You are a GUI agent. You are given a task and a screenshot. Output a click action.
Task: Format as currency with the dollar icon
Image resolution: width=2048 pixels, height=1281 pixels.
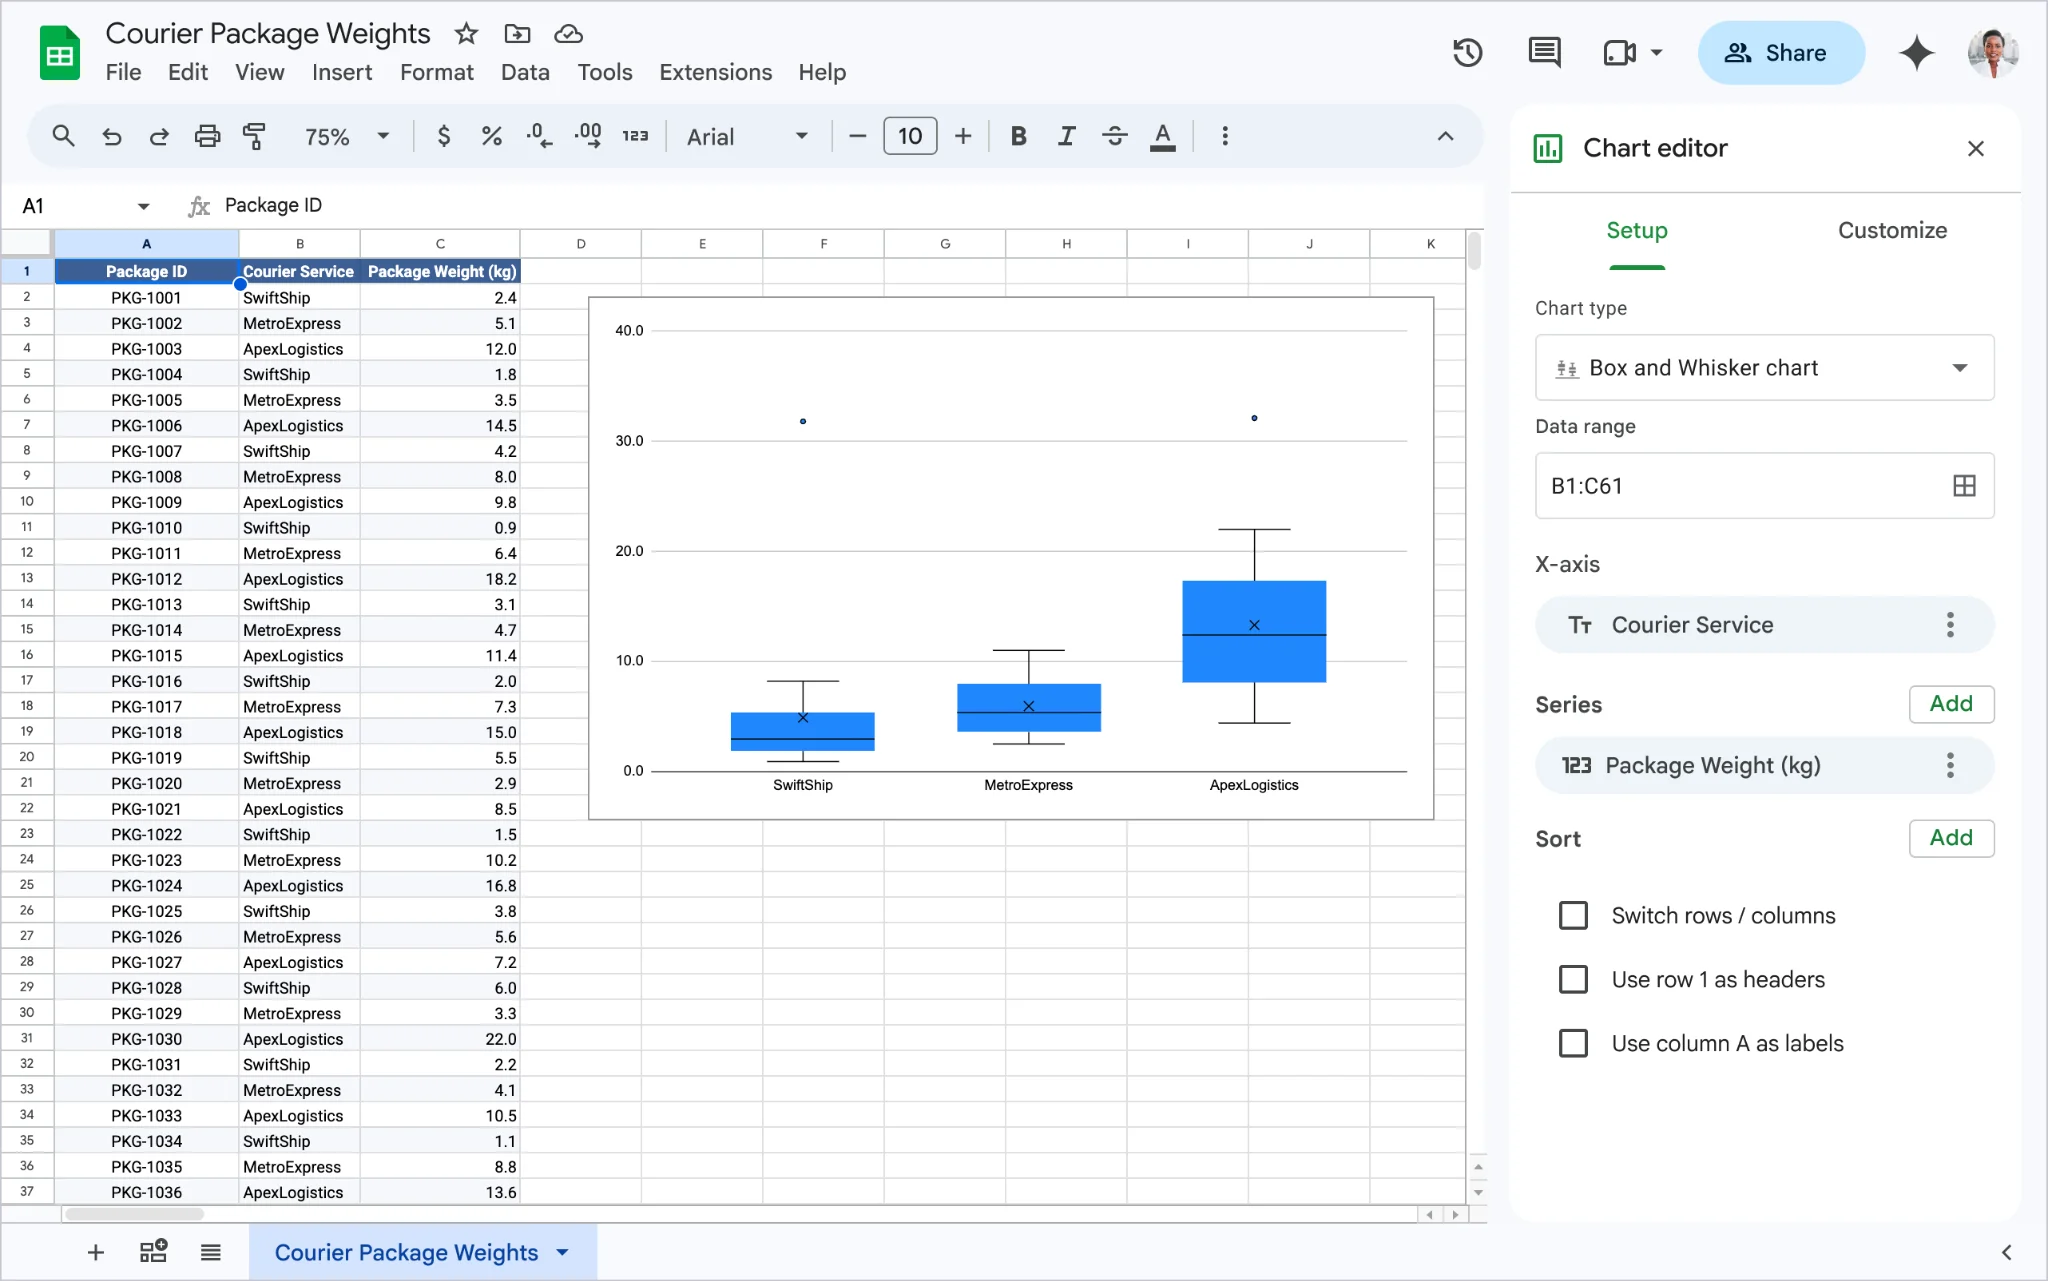(444, 136)
